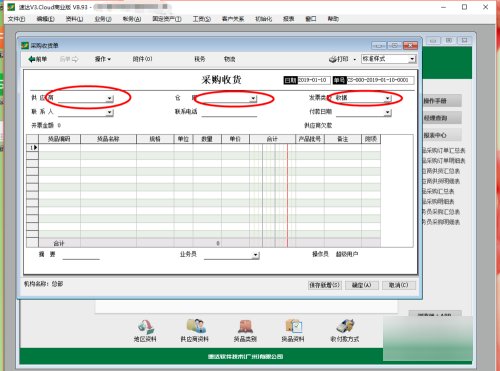Open the 业务 menu
500x371 pixels.
point(103,19)
